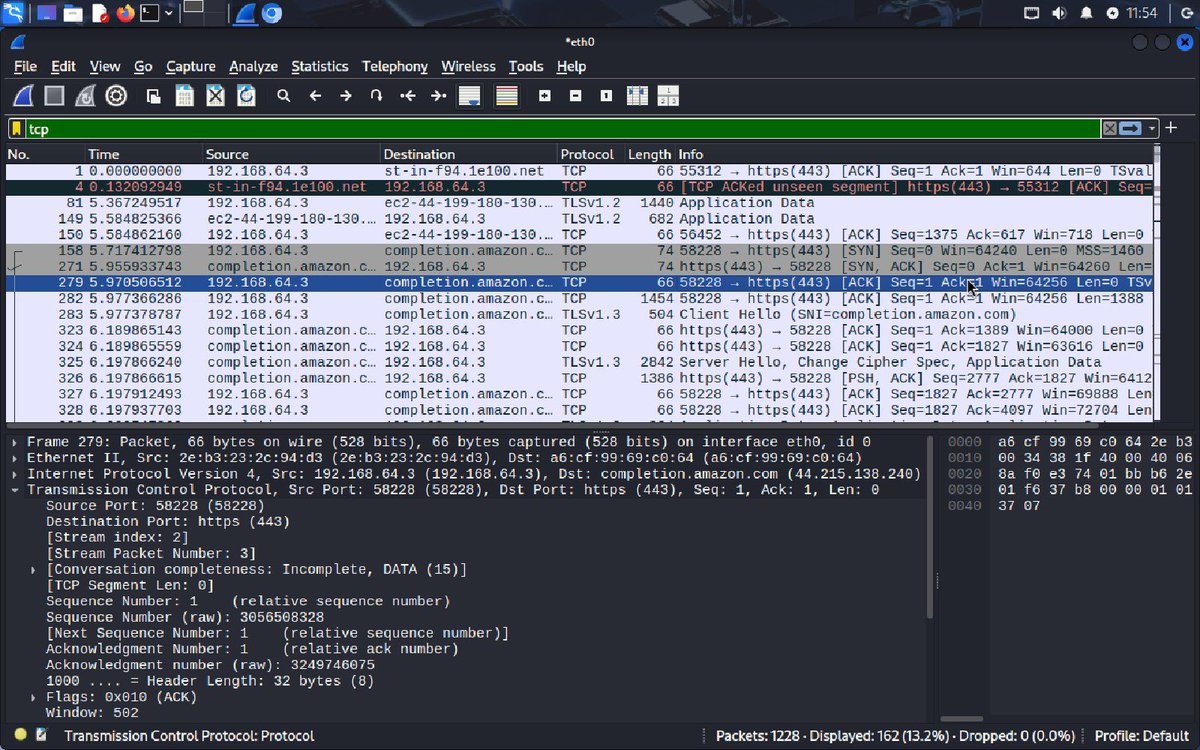Click Profile: Default in status bar
Image resolution: width=1200 pixels, height=750 pixels.
[x=1141, y=735]
